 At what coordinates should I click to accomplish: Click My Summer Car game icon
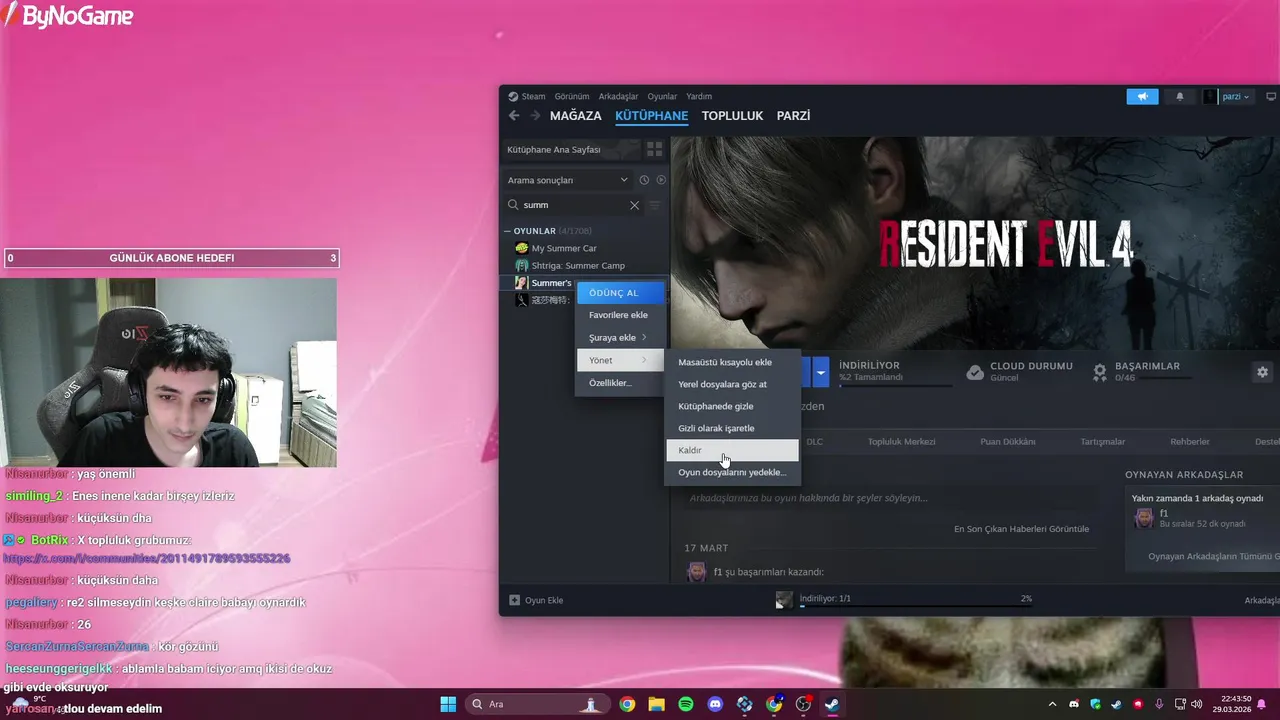coord(521,248)
